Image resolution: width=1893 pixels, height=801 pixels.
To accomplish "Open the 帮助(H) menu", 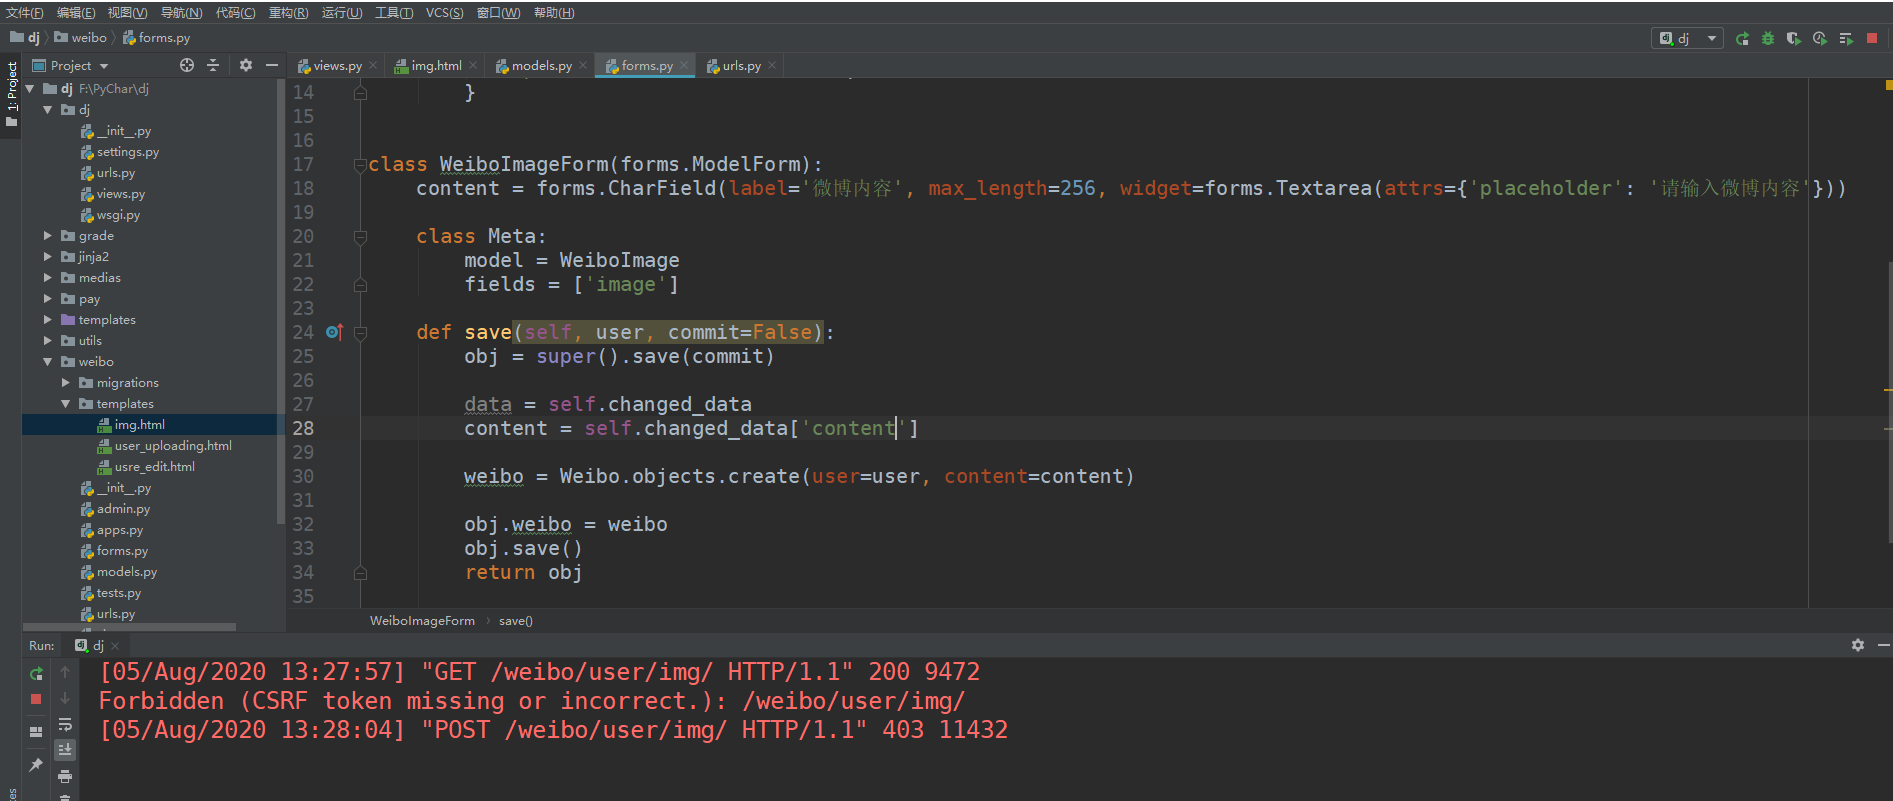I will [554, 13].
